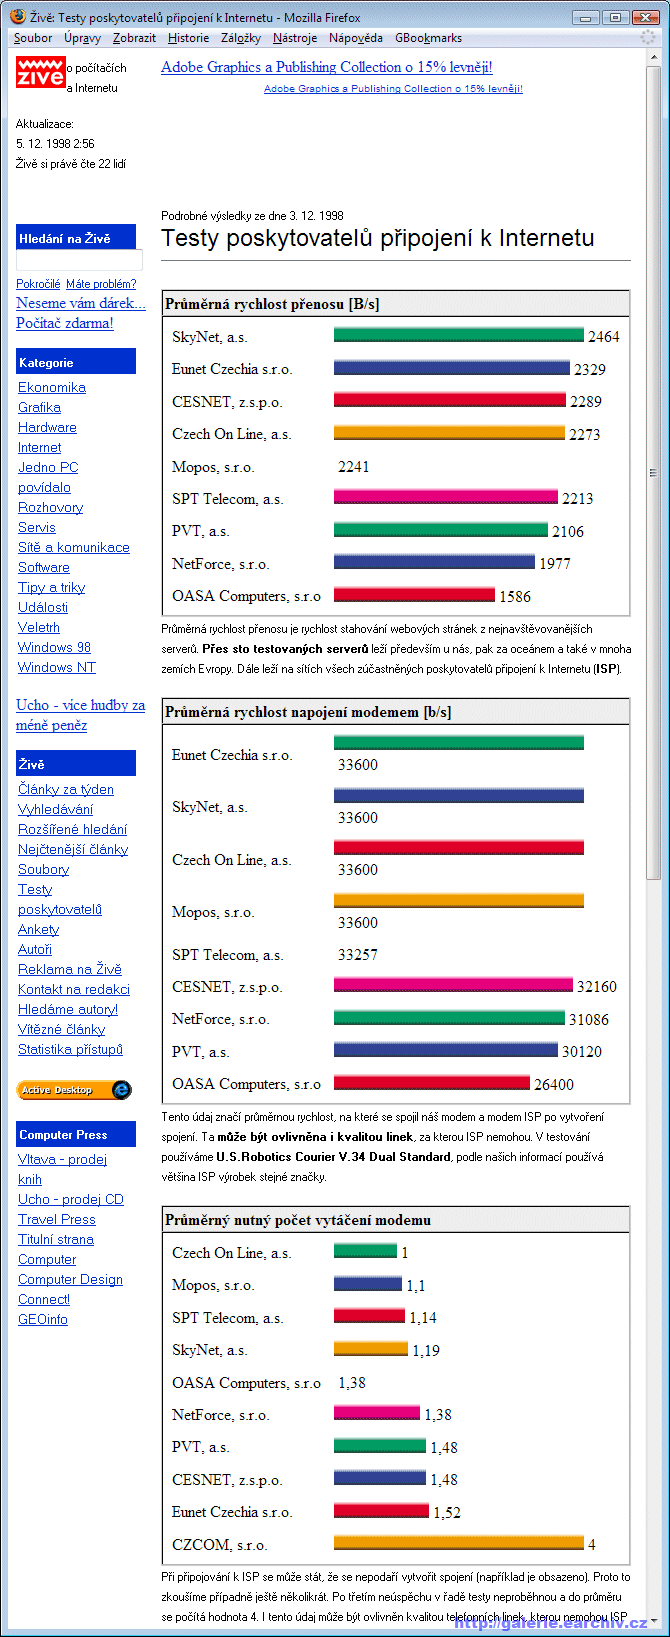670x1637 pixels.
Task: Click the Active Desktop badge
Action: [75, 1089]
